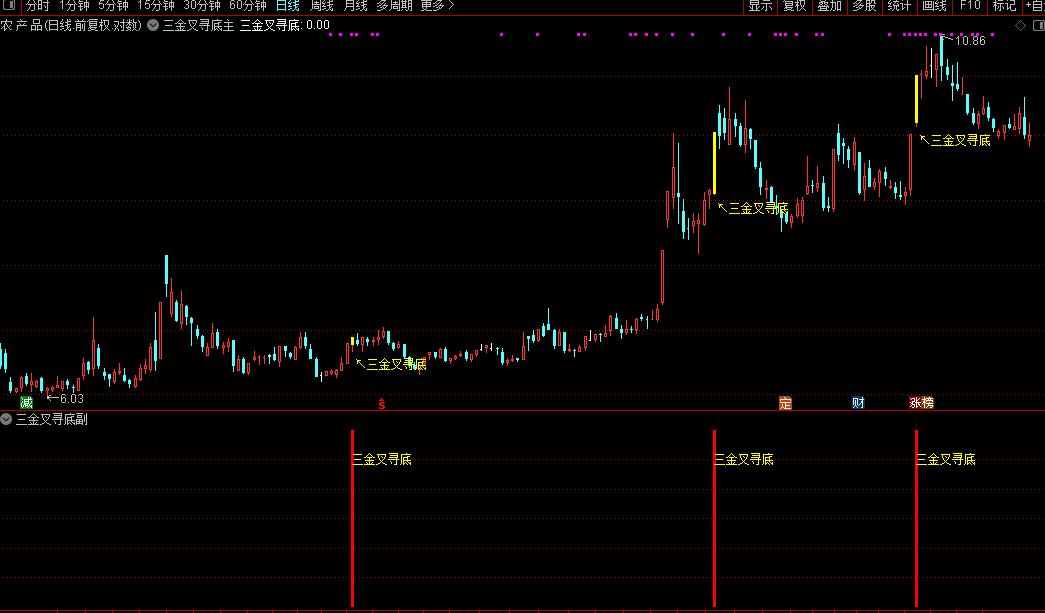Viewport: 1045px width, 613px height.
Task: Expand the 三金叉寻底主 indicator dropdown arrow
Action: (153, 25)
